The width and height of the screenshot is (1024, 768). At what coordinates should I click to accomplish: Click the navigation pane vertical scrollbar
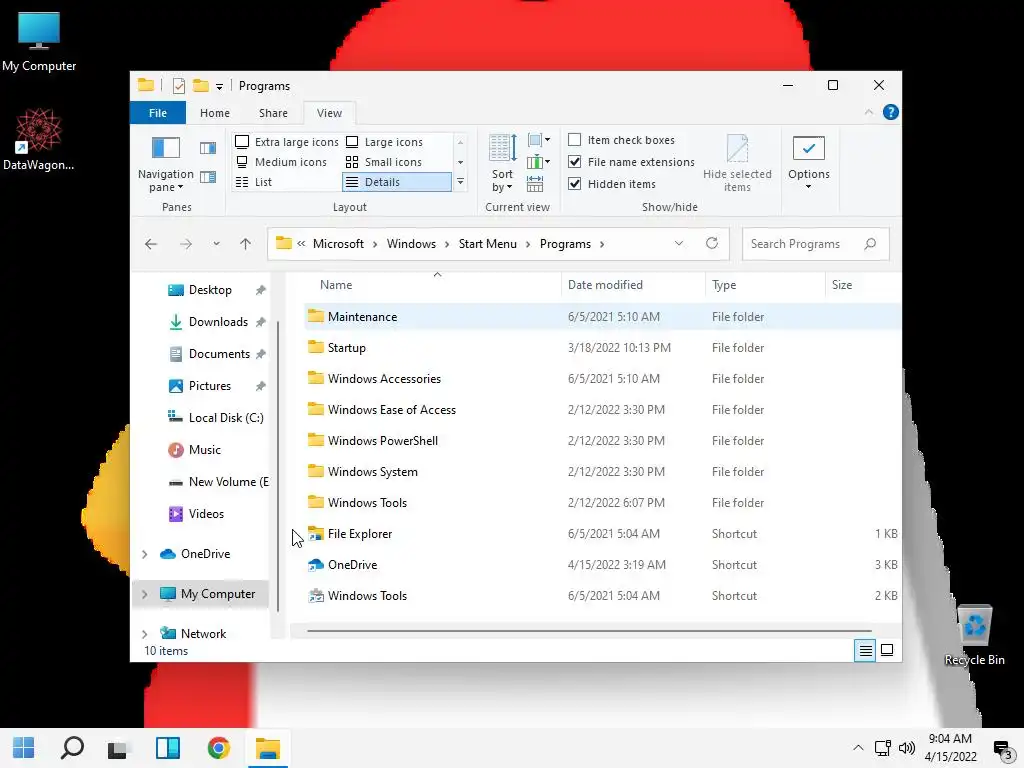[x=278, y=466]
